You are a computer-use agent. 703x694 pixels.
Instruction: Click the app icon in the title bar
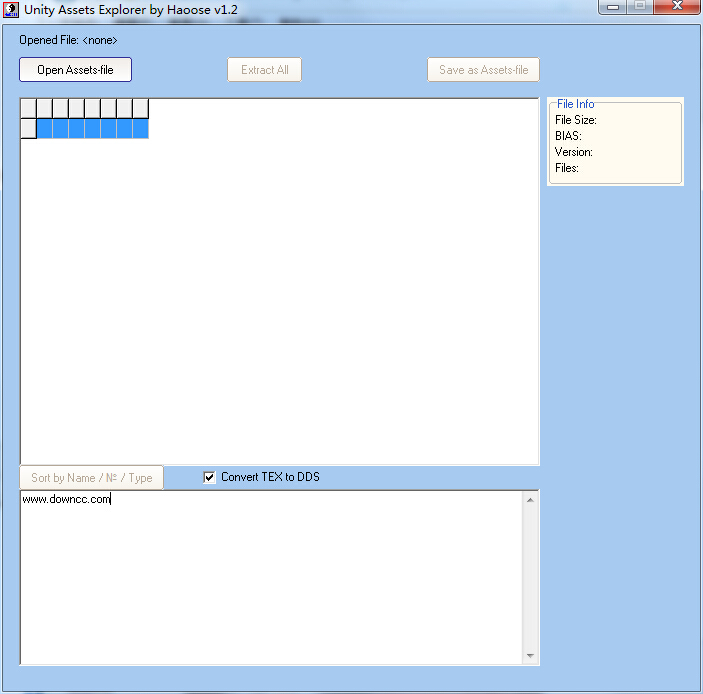tap(11, 10)
